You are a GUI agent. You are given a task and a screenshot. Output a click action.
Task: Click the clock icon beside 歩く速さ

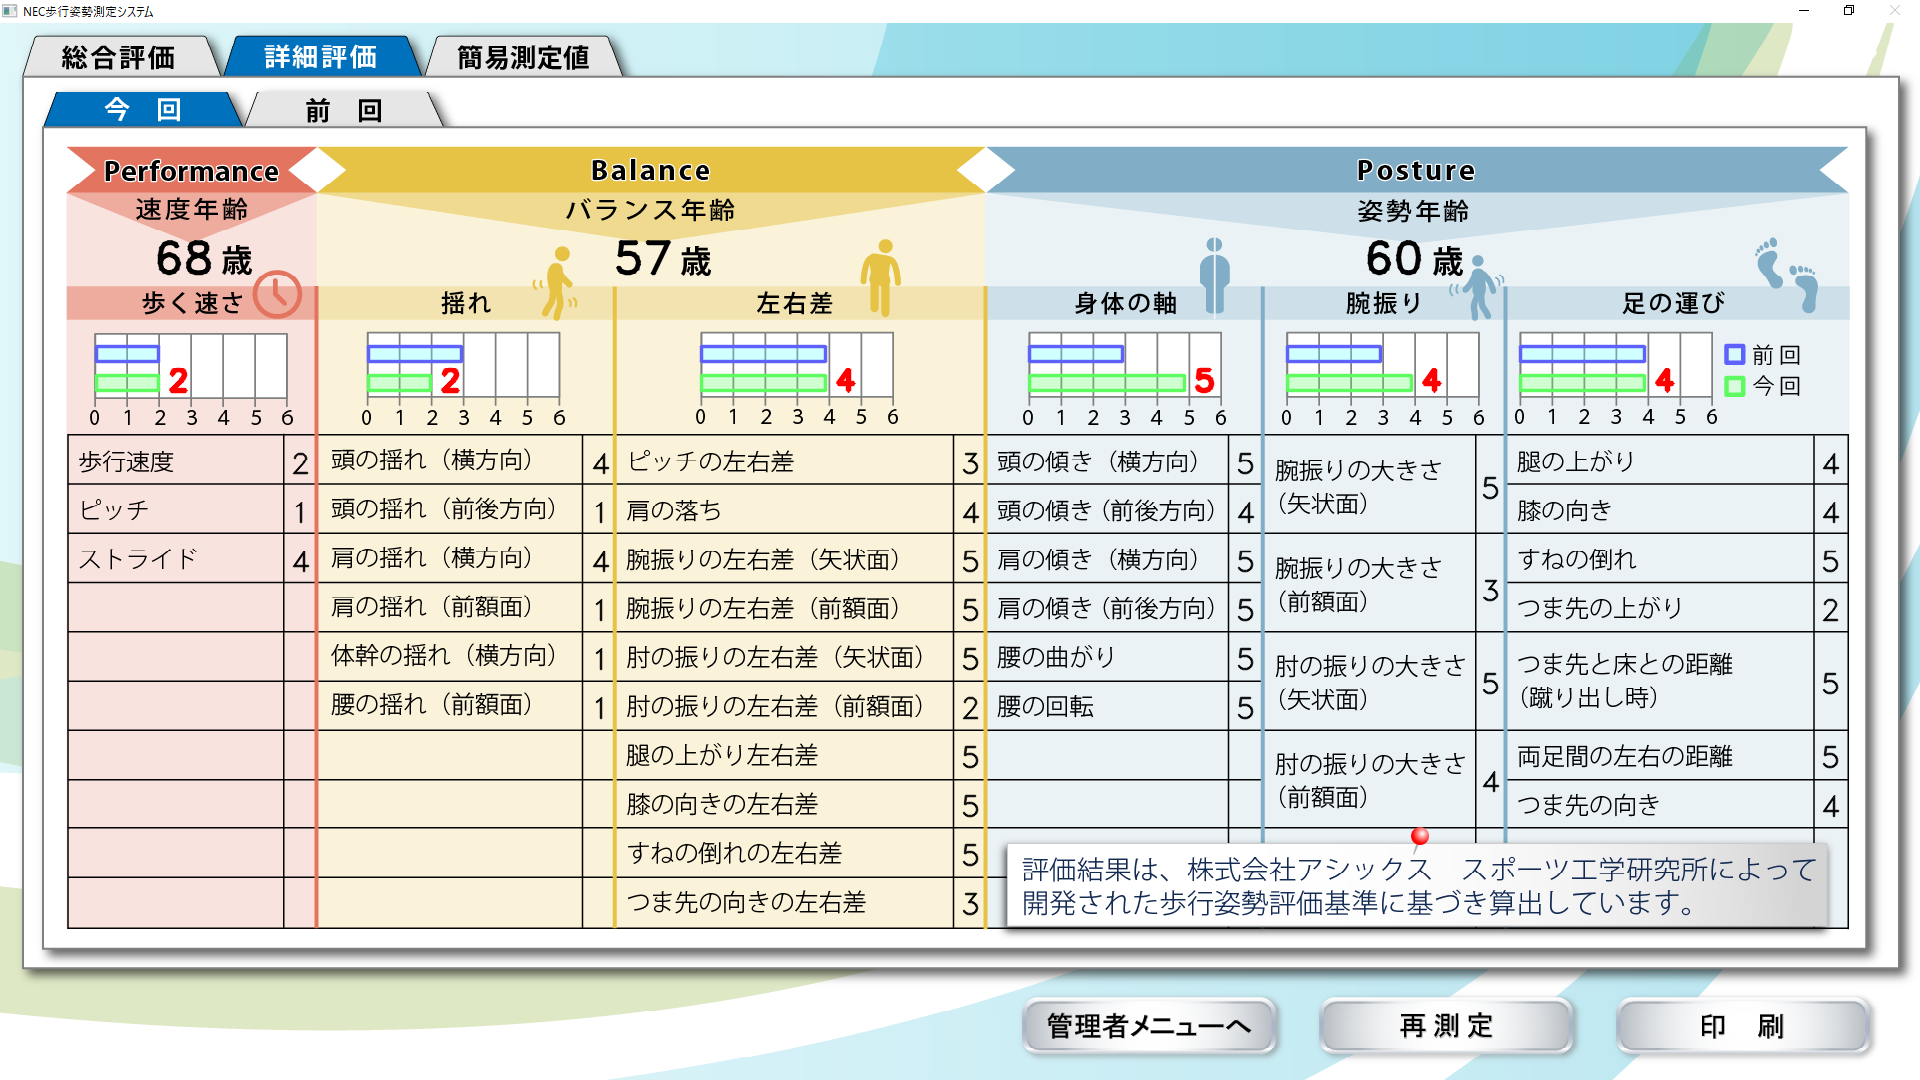point(277,295)
